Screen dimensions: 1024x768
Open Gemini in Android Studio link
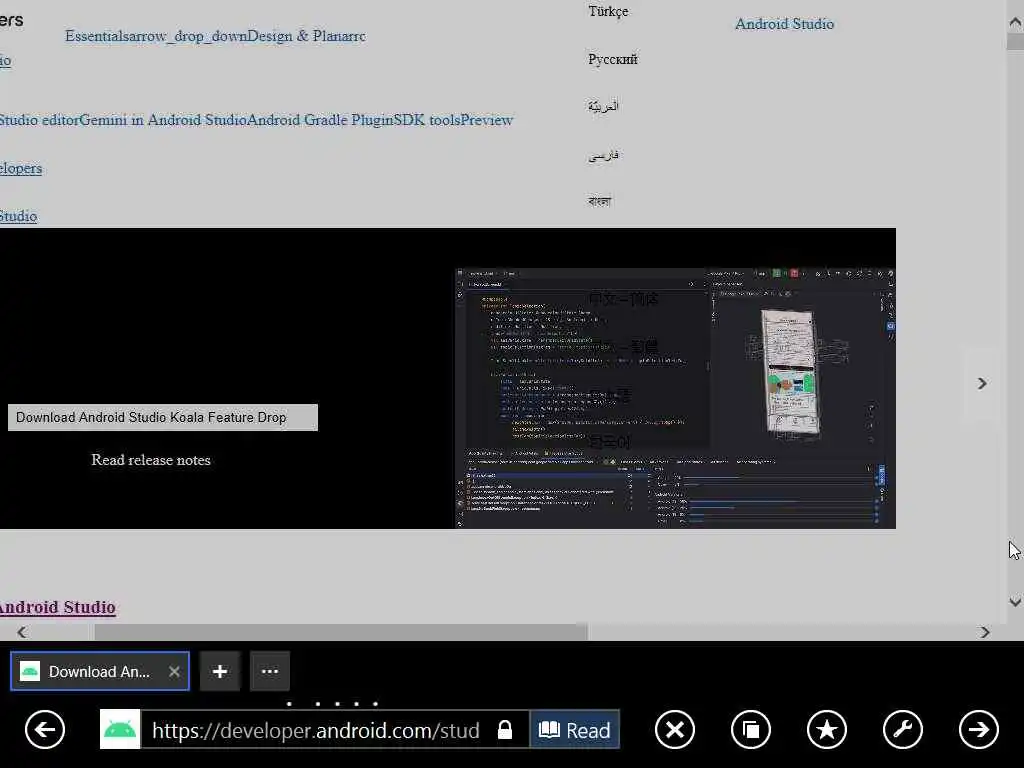pos(163,120)
